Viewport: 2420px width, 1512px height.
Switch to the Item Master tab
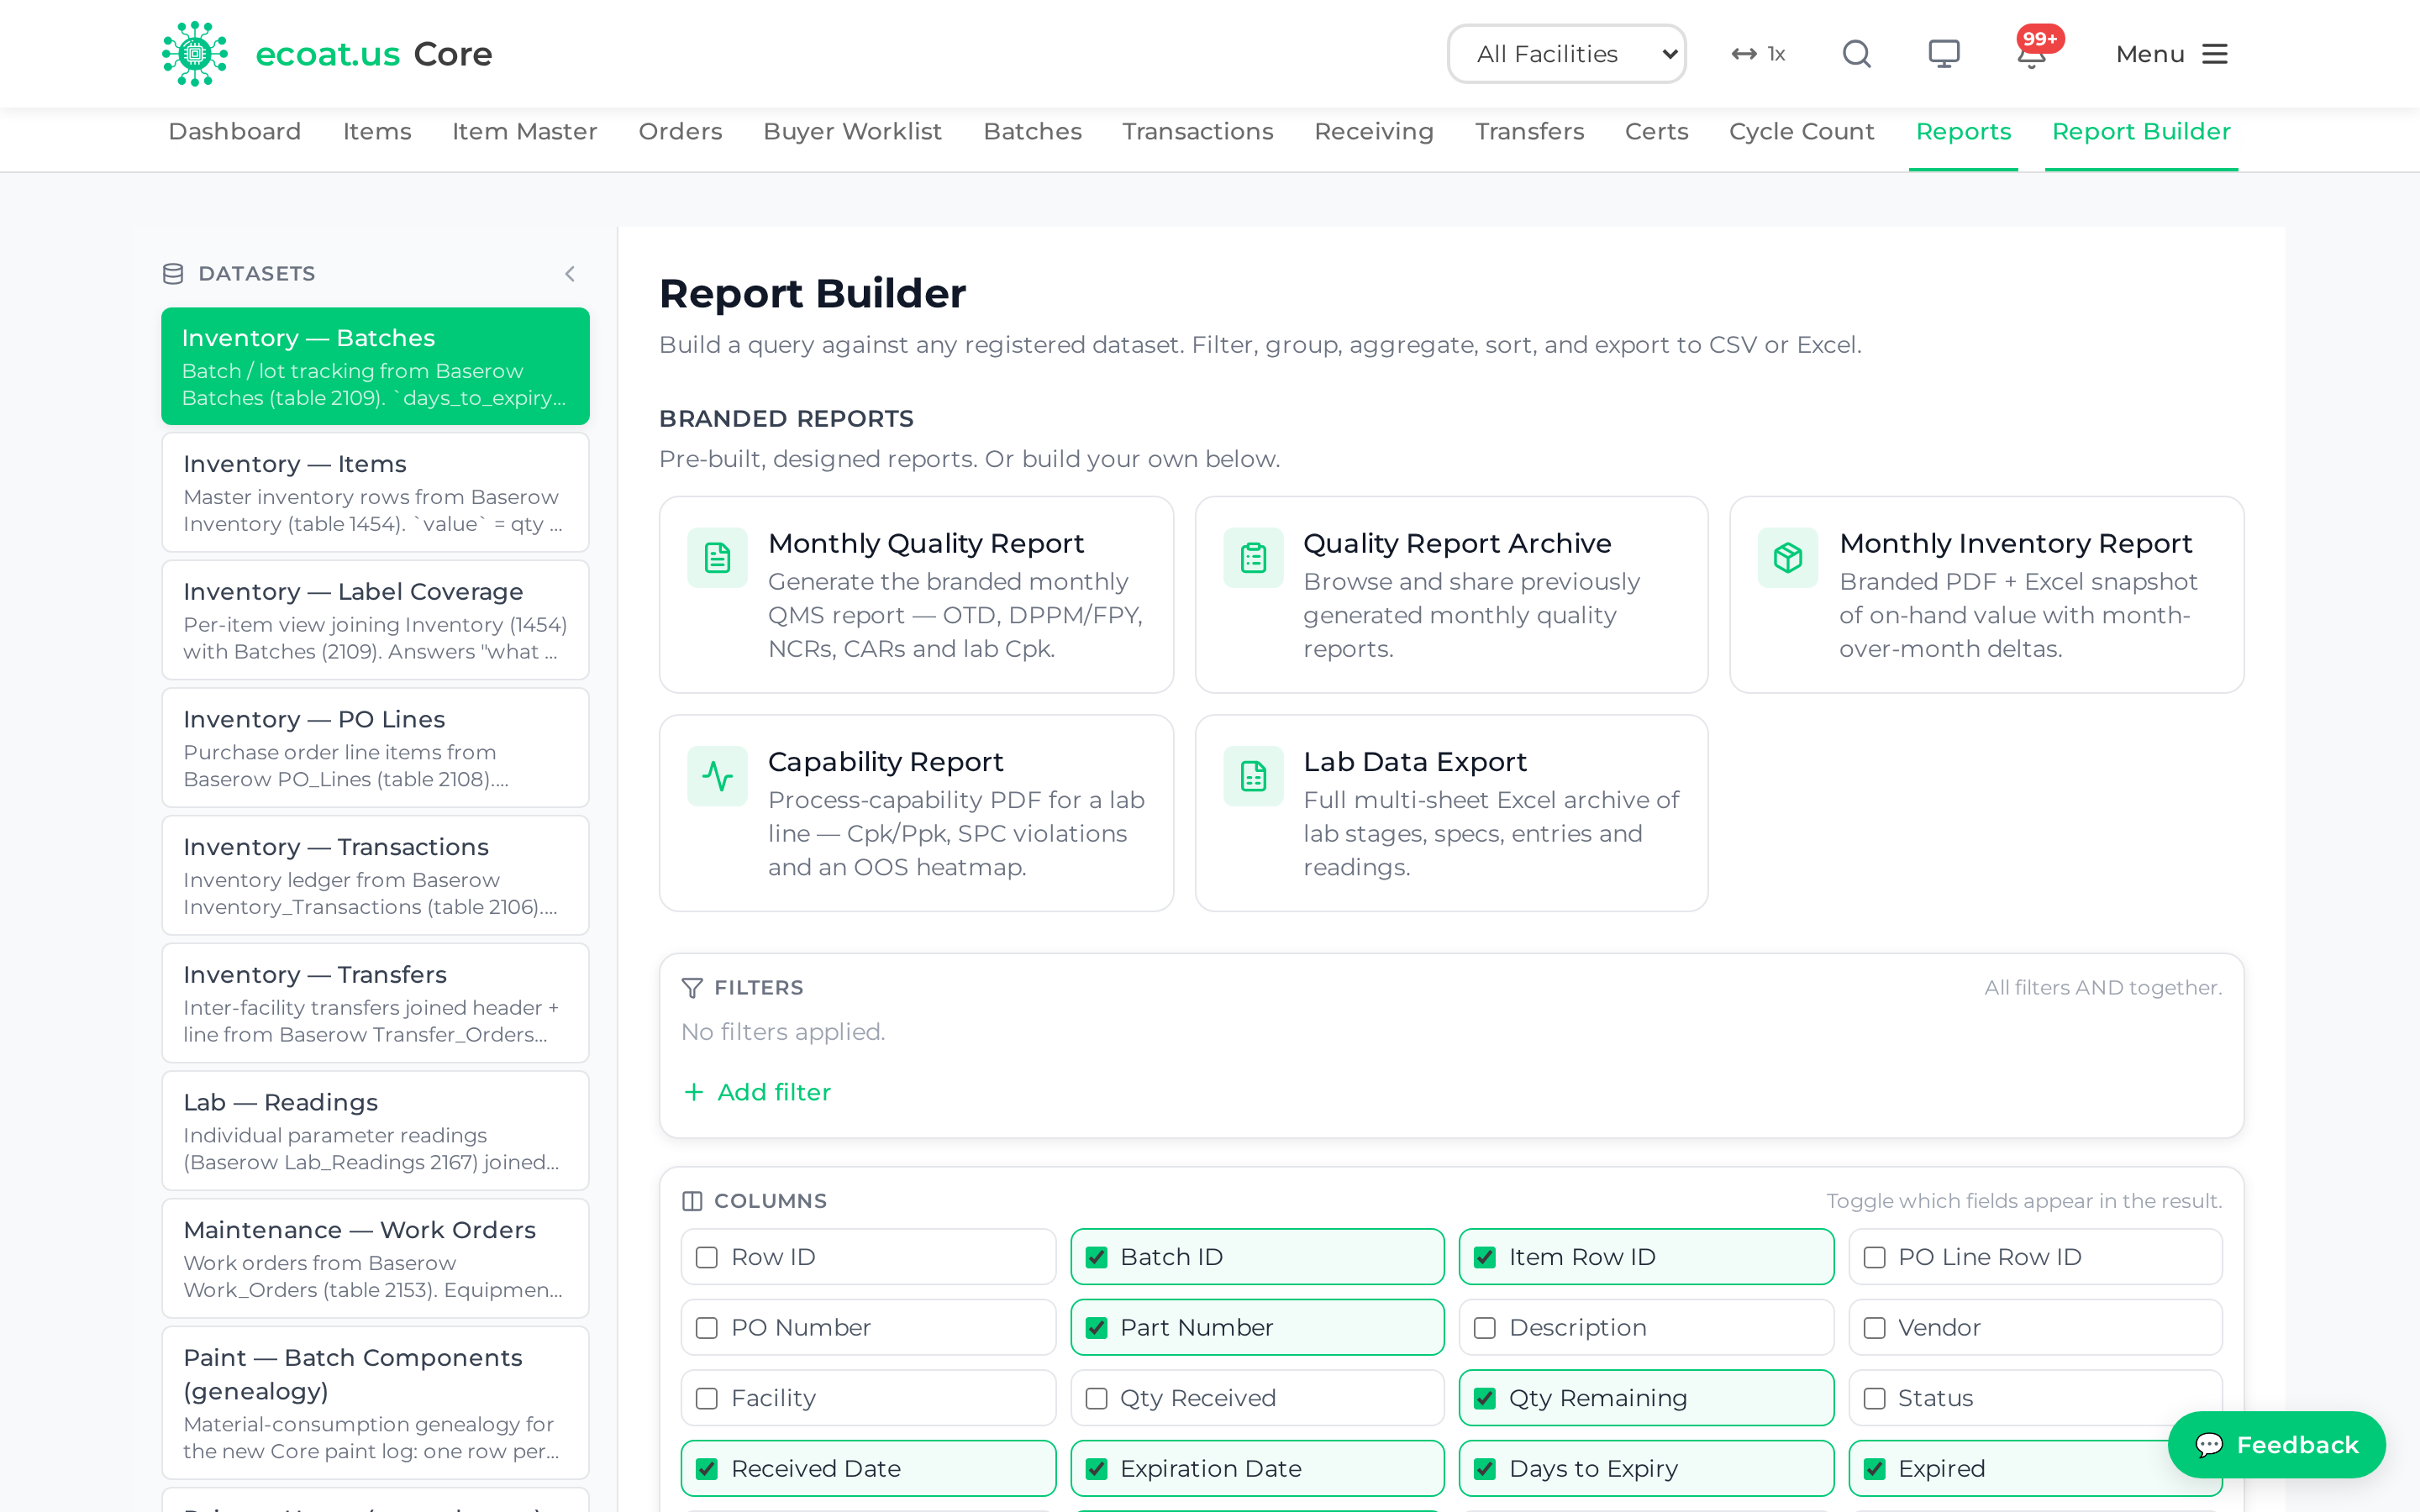(x=525, y=132)
